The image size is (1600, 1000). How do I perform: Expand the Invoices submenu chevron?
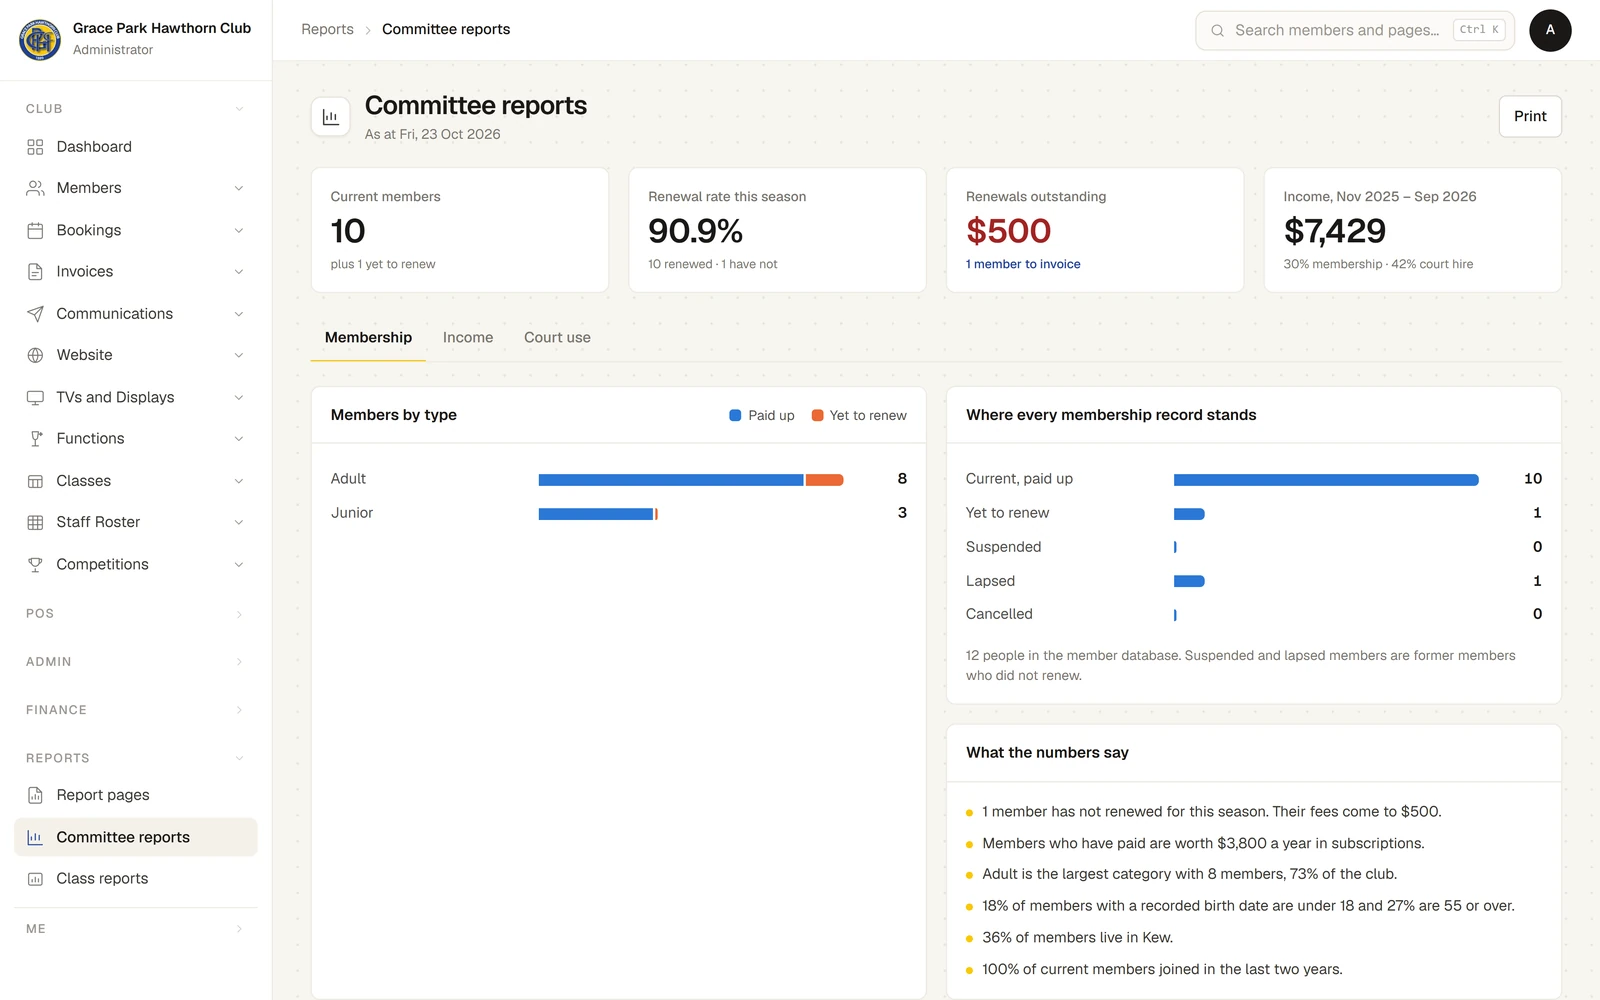(x=239, y=272)
